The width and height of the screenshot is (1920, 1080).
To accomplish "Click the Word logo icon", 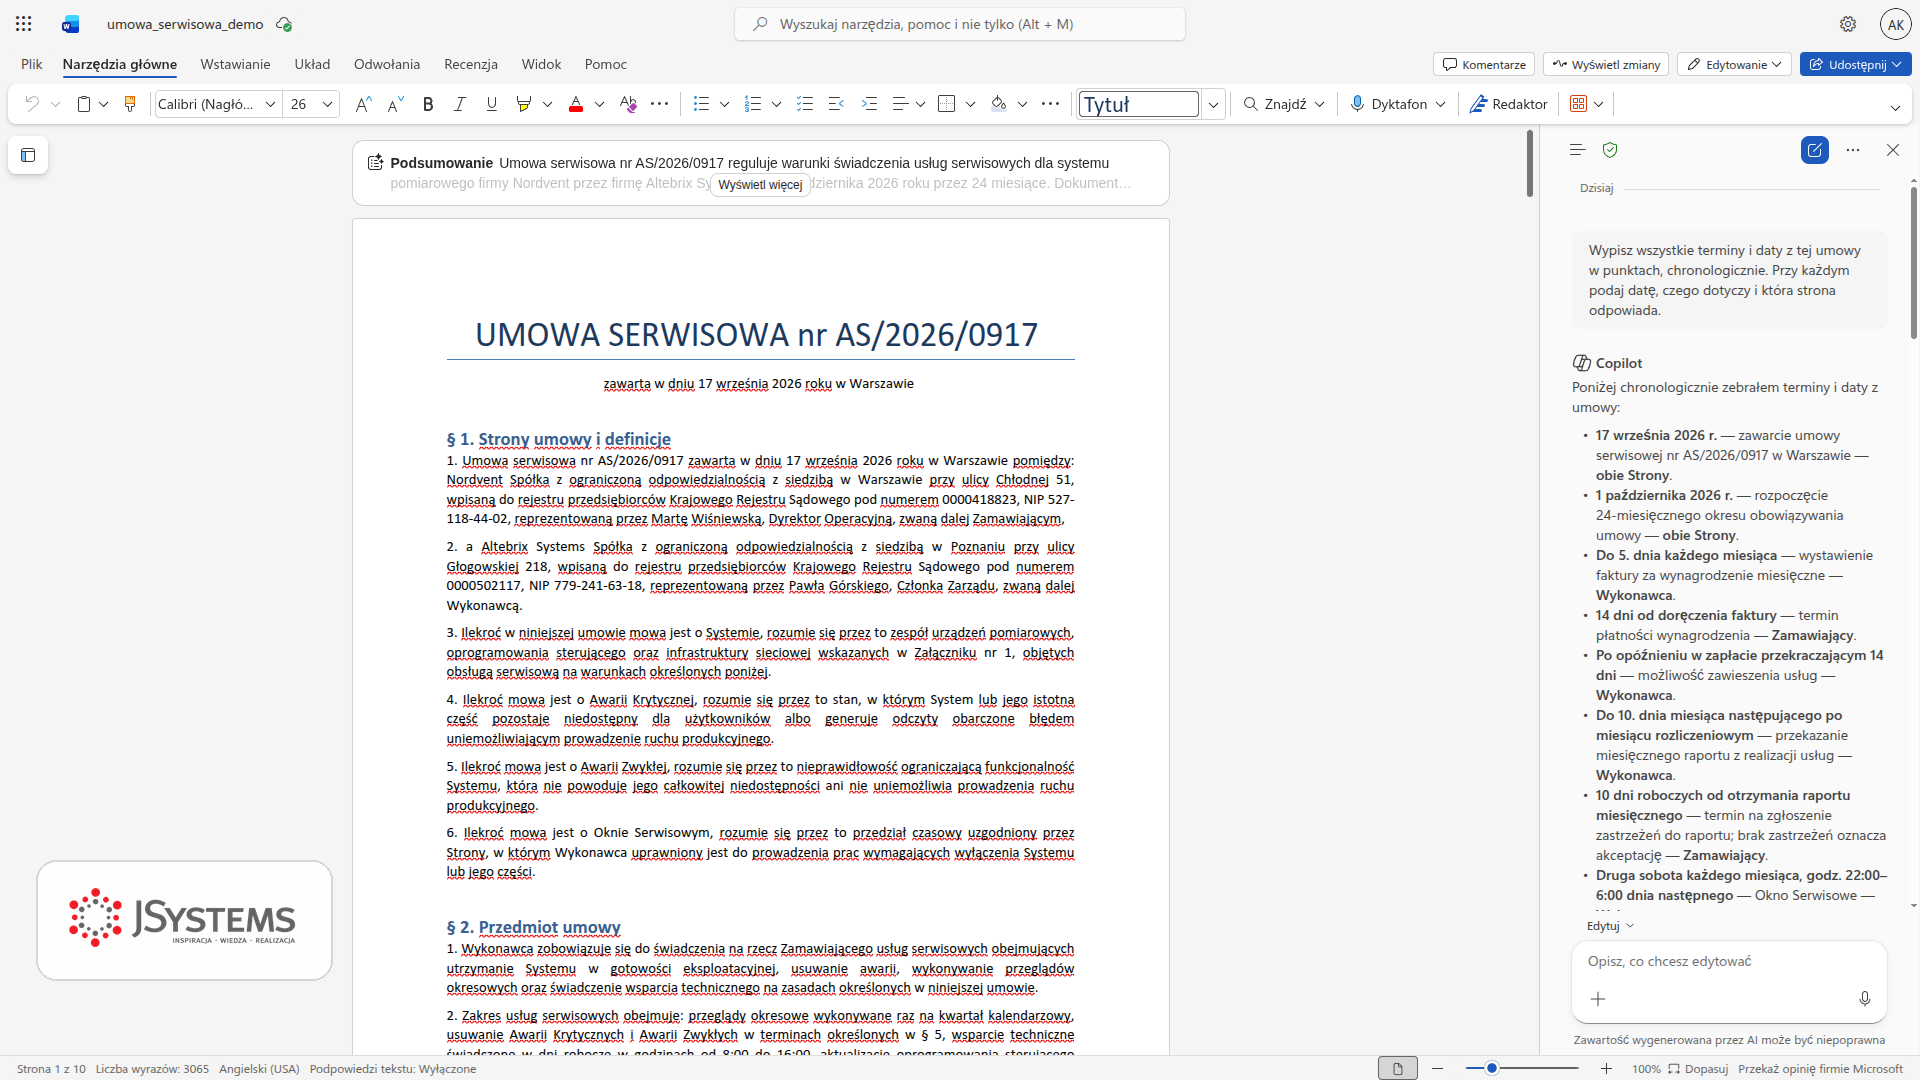I will [x=70, y=24].
